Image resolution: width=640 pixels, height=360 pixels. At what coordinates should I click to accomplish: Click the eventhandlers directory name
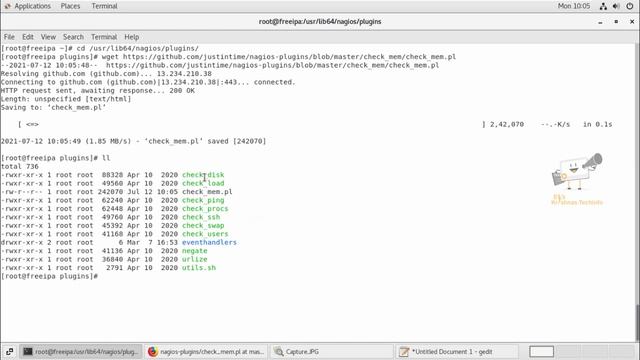point(209,242)
